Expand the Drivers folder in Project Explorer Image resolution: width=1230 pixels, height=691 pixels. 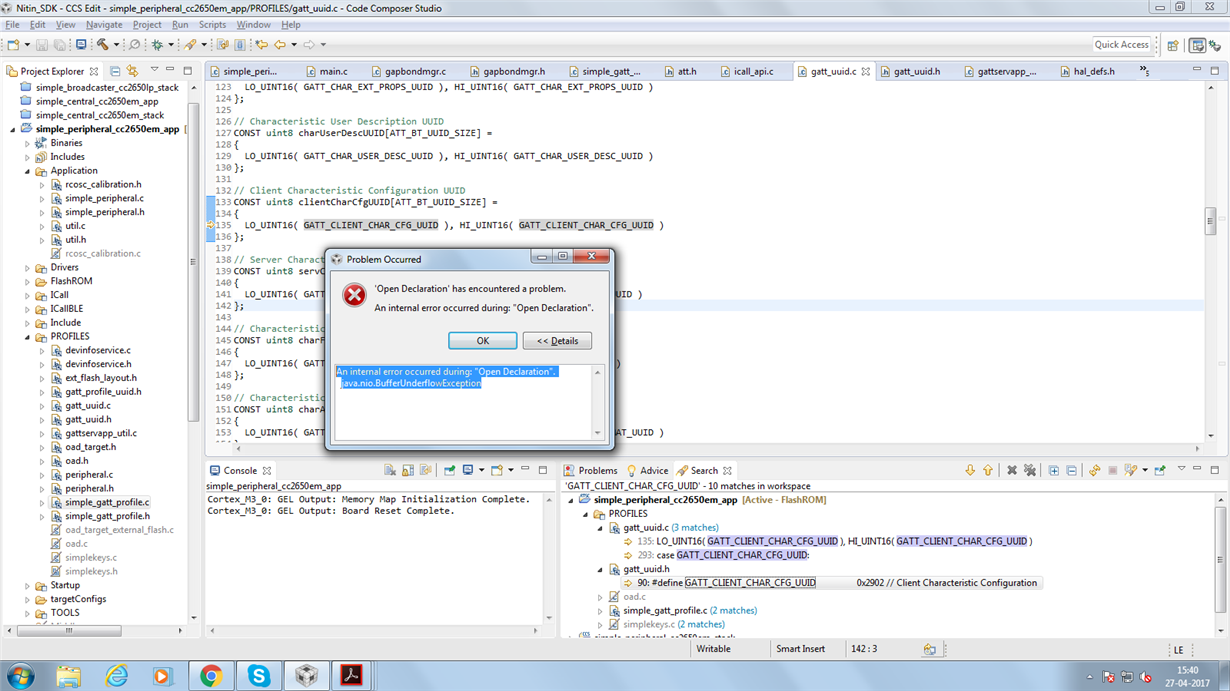click(28, 268)
